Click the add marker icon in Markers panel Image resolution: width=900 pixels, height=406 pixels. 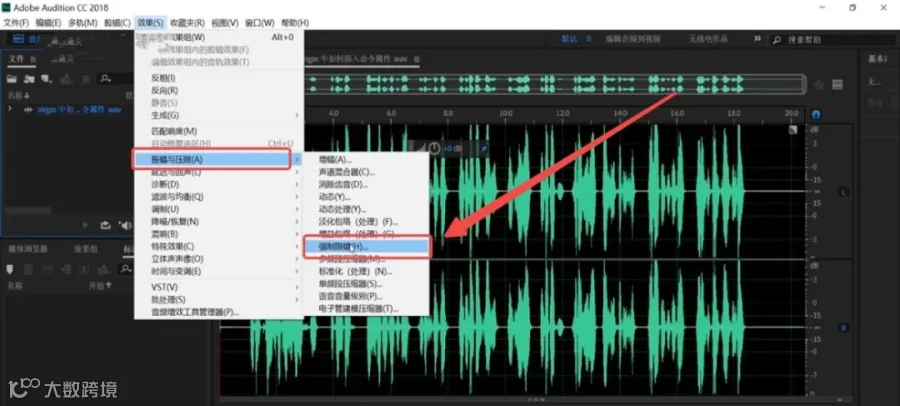[10, 269]
